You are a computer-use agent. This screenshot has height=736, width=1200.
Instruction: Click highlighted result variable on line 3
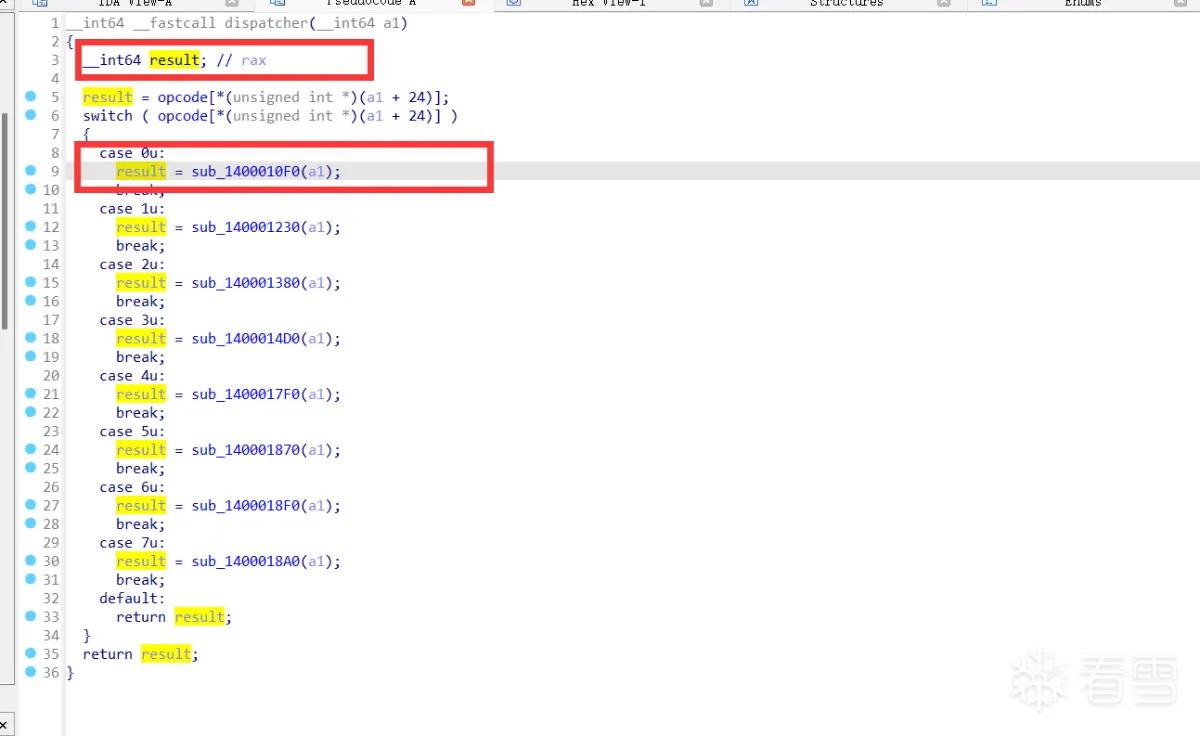pos(175,60)
